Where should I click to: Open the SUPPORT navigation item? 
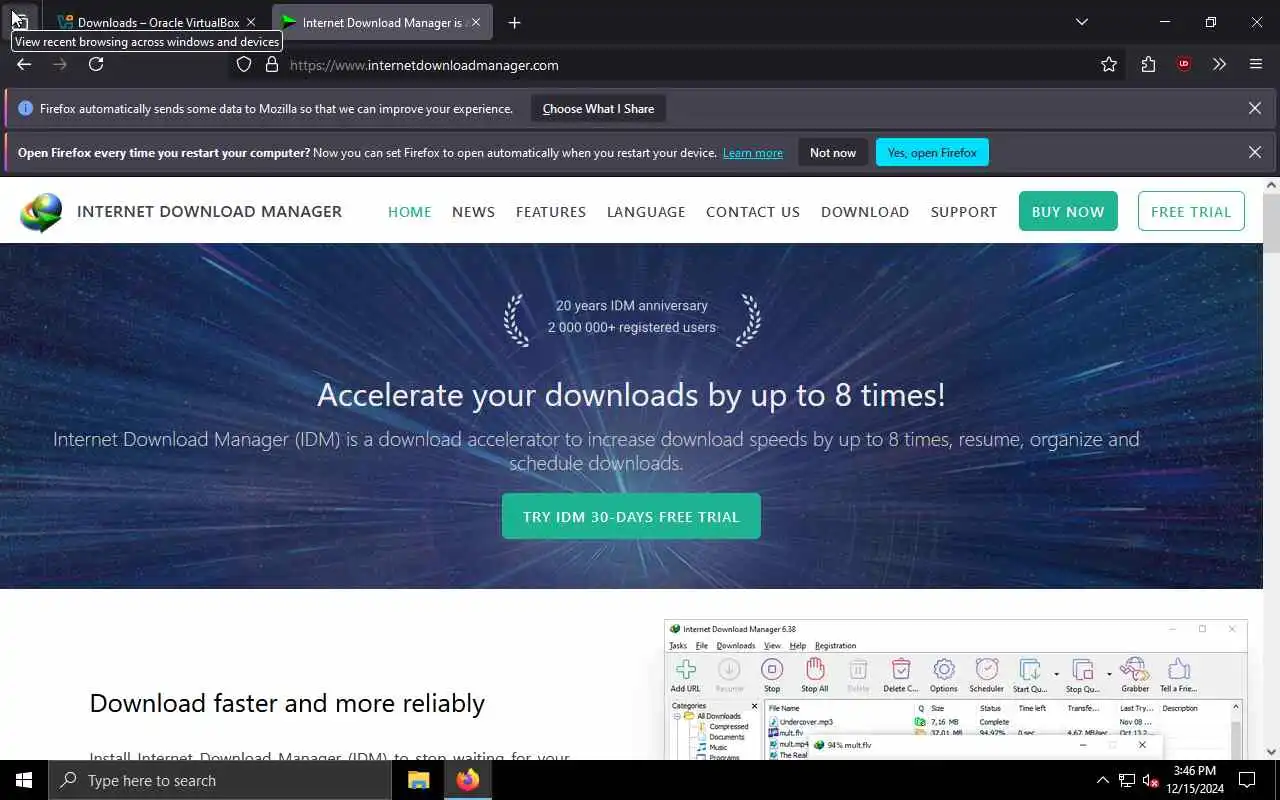[x=964, y=212]
